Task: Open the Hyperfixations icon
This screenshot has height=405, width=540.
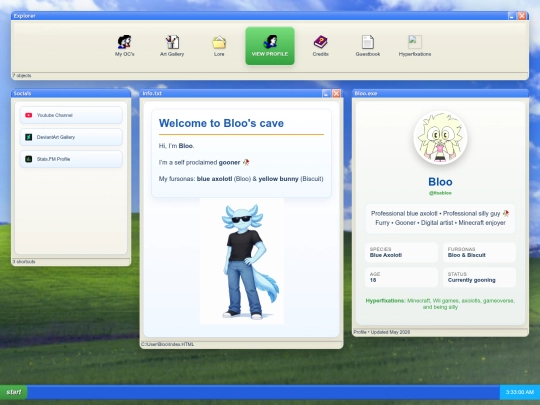Action: click(x=415, y=45)
